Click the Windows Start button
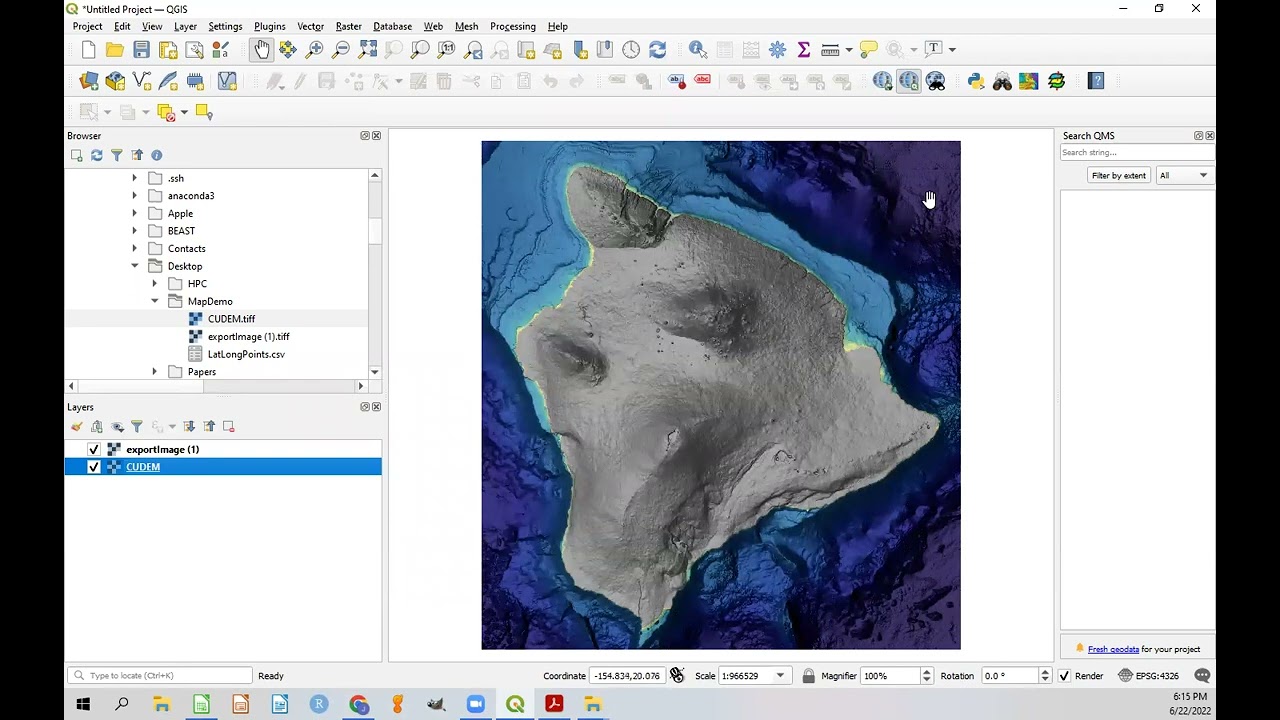This screenshot has width=1280, height=720. click(83, 704)
